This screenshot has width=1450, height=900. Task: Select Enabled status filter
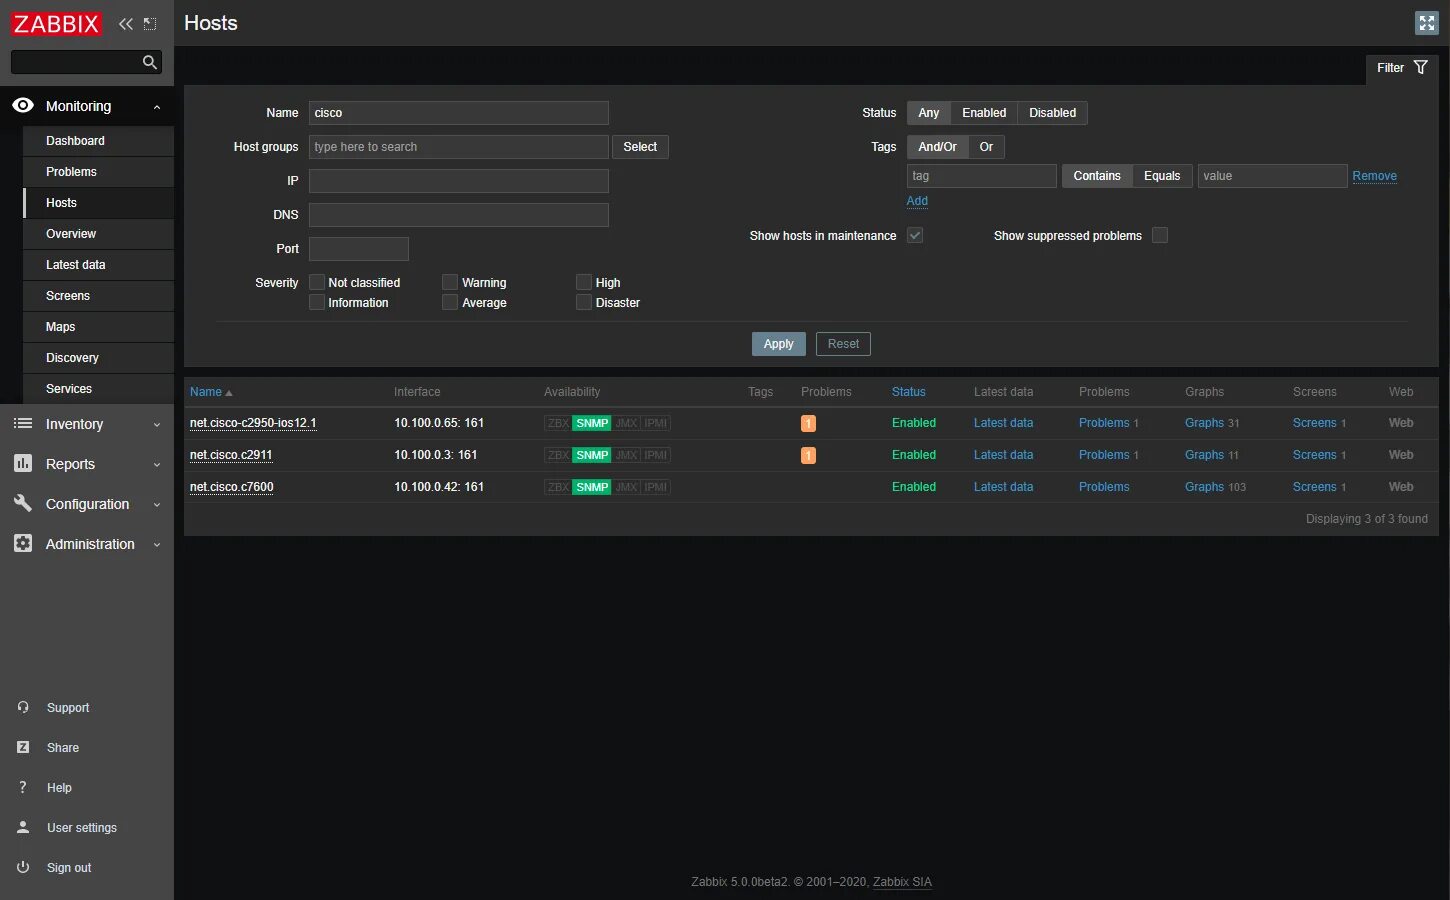[x=984, y=113]
